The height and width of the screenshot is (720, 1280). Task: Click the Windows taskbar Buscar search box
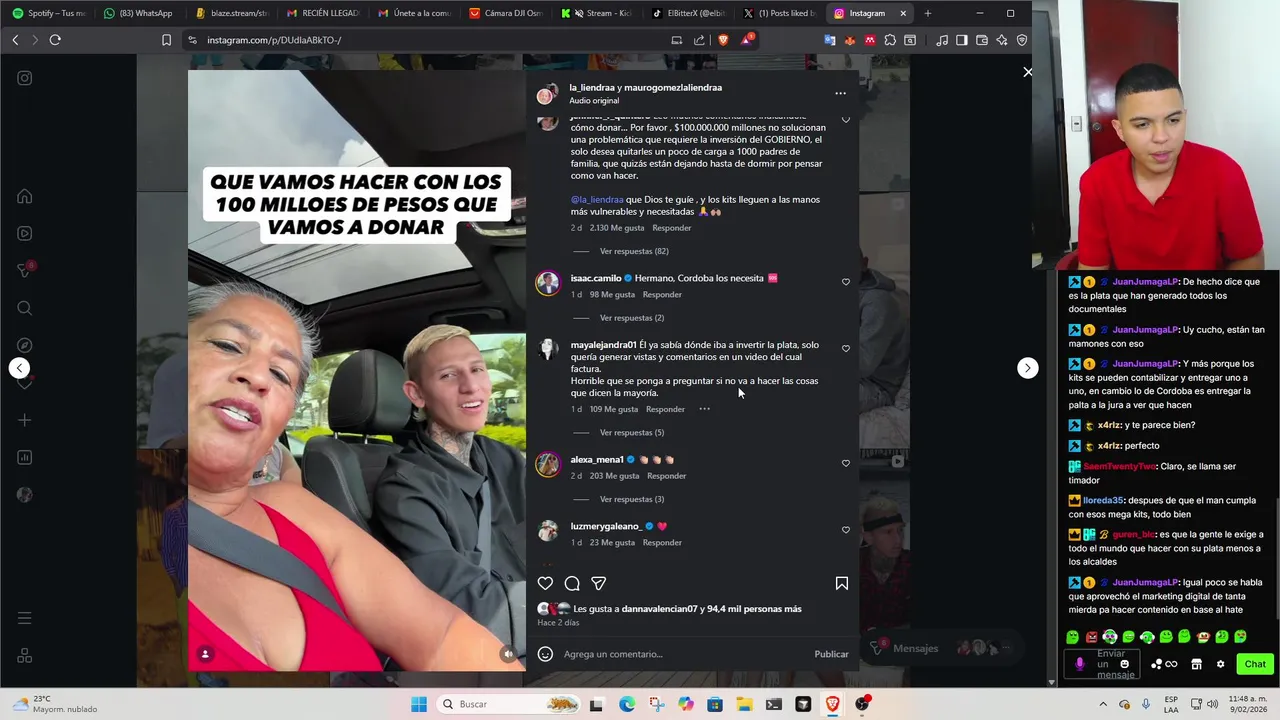[511, 704]
